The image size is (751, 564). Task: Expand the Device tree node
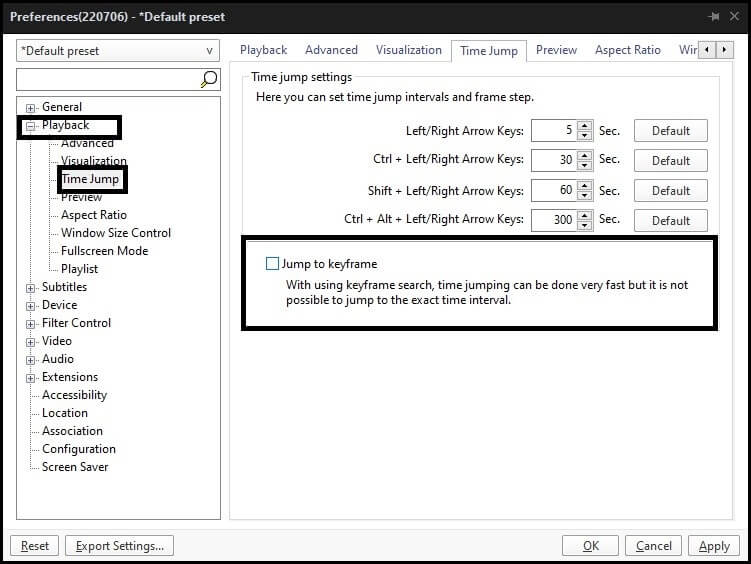point(30,306)
